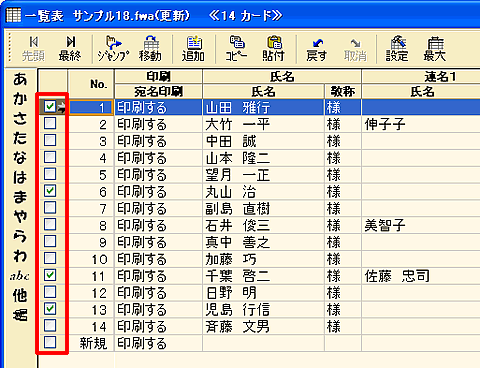Click the list table icon in title bar

pyautogui.click(x=14, y=15)
